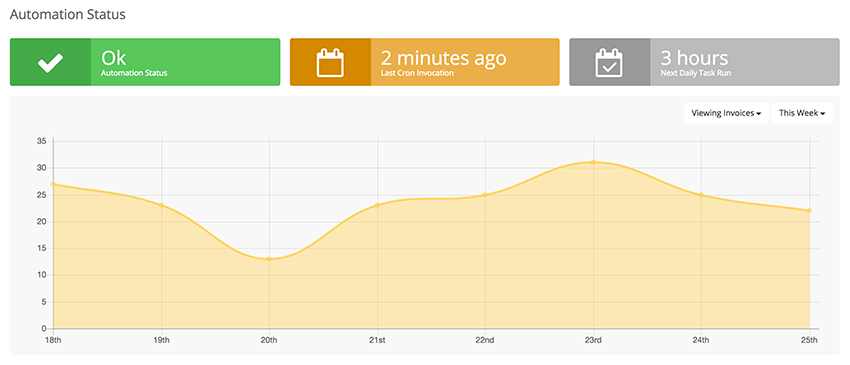
Task: Click the green checkmark status icon
Action: (x=50, y=62)
